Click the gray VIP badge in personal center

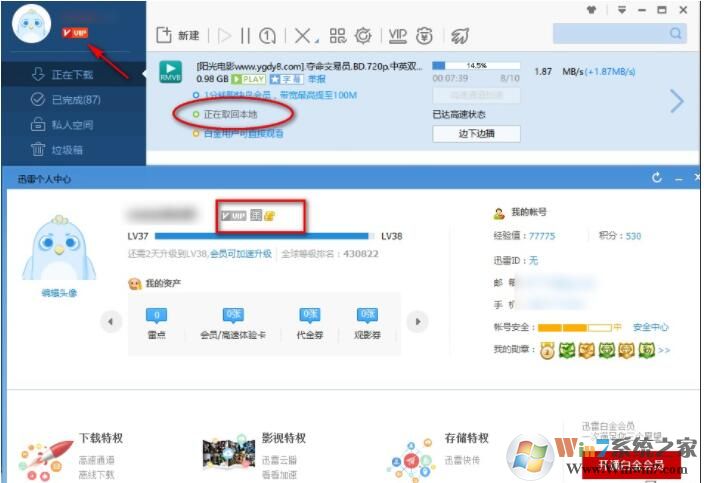pos(233,216)
